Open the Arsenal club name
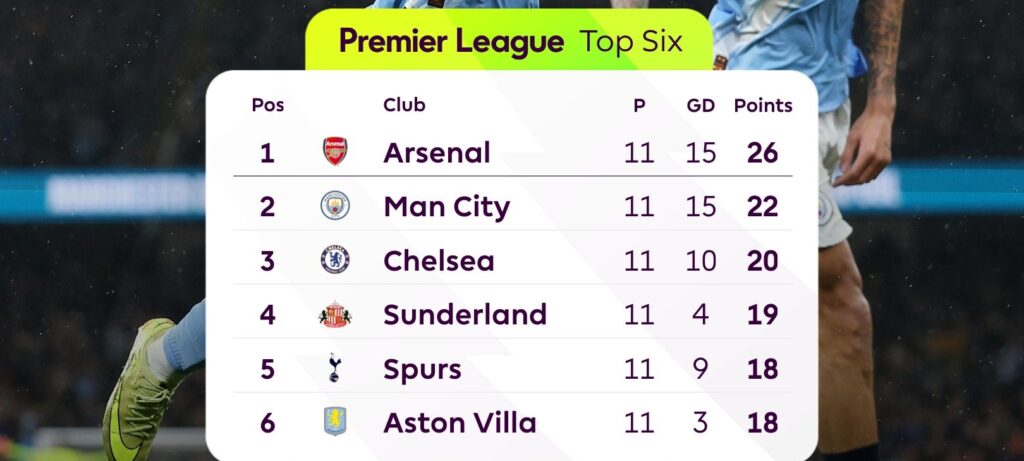The width and height of the screenshot is (1024, 461). (437, 153)
